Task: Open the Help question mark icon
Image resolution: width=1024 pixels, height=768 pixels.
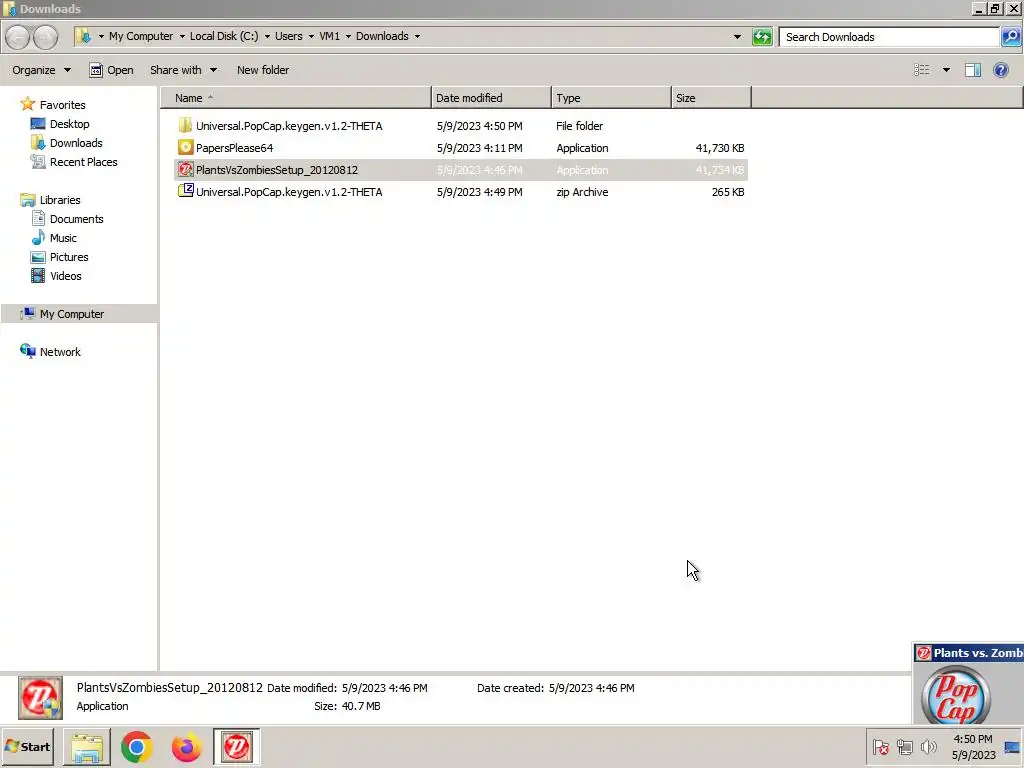Action: pos(1000,70)
